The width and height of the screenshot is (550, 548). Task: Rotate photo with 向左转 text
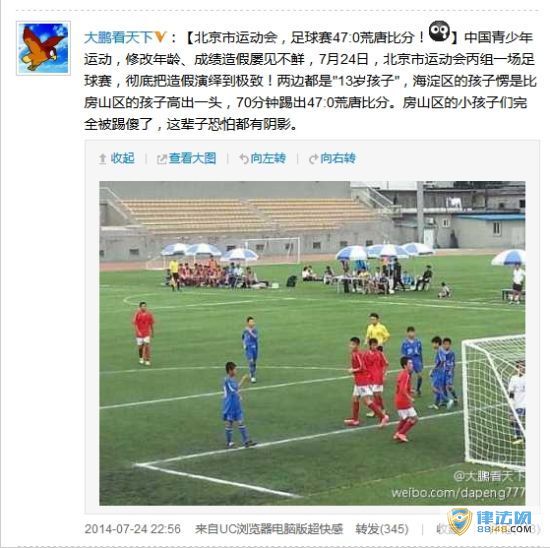(268, 159)
